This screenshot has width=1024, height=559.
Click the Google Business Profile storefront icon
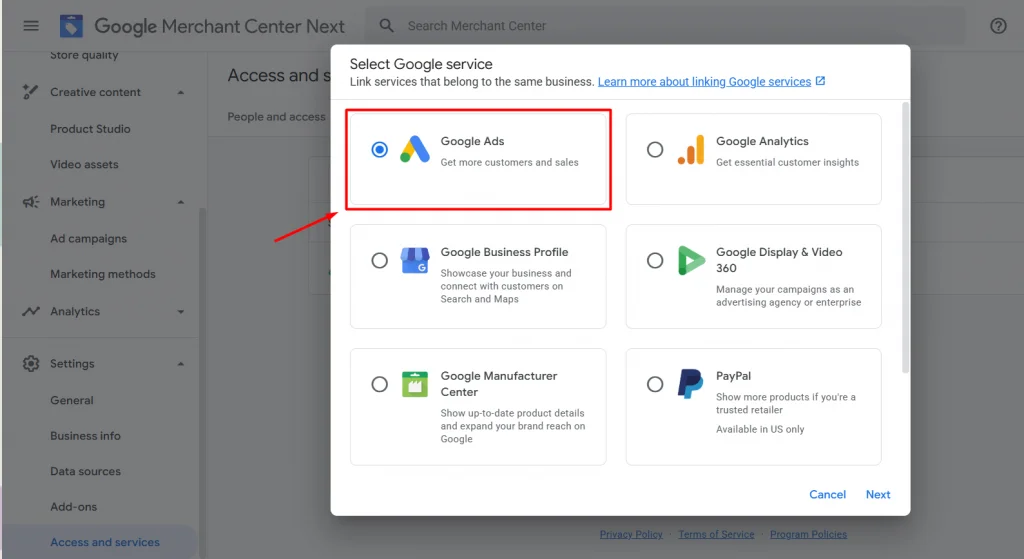click(415, 261)
